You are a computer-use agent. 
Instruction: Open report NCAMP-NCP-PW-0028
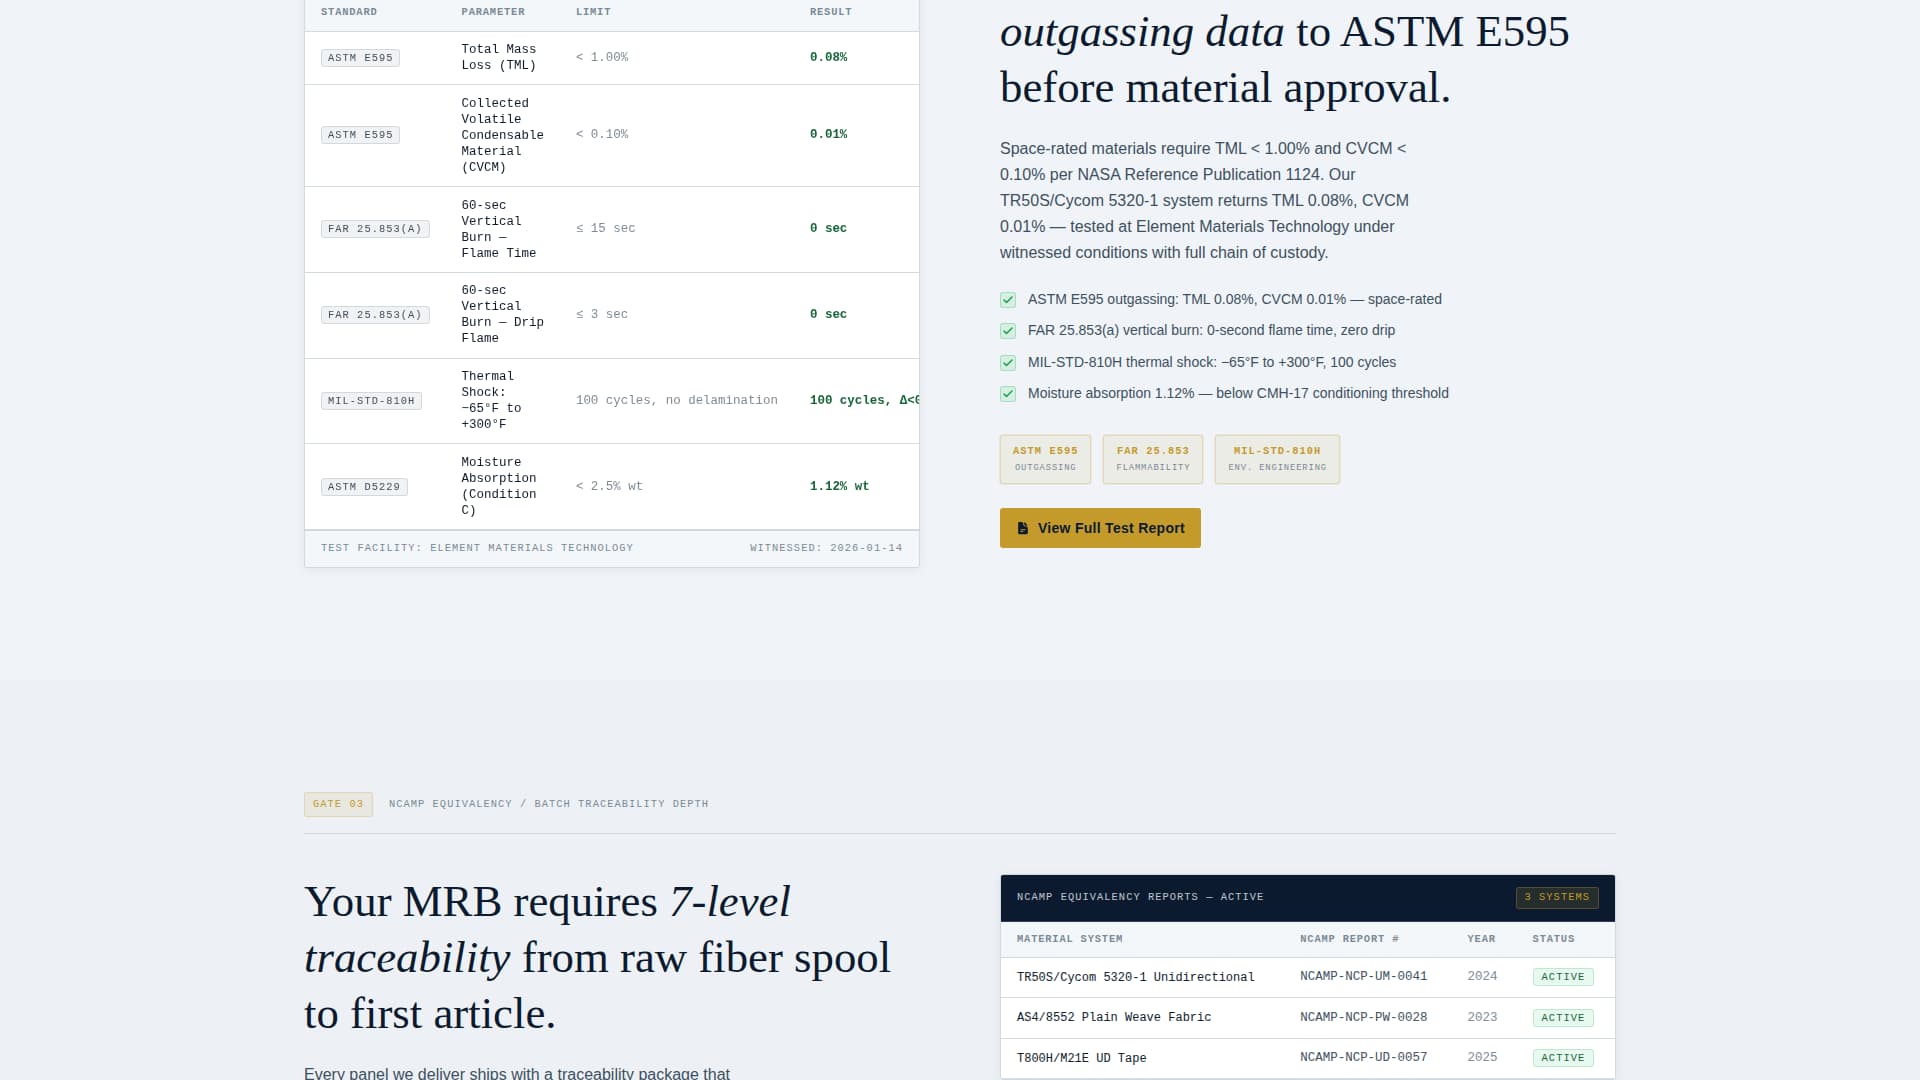point(1363,1016)
